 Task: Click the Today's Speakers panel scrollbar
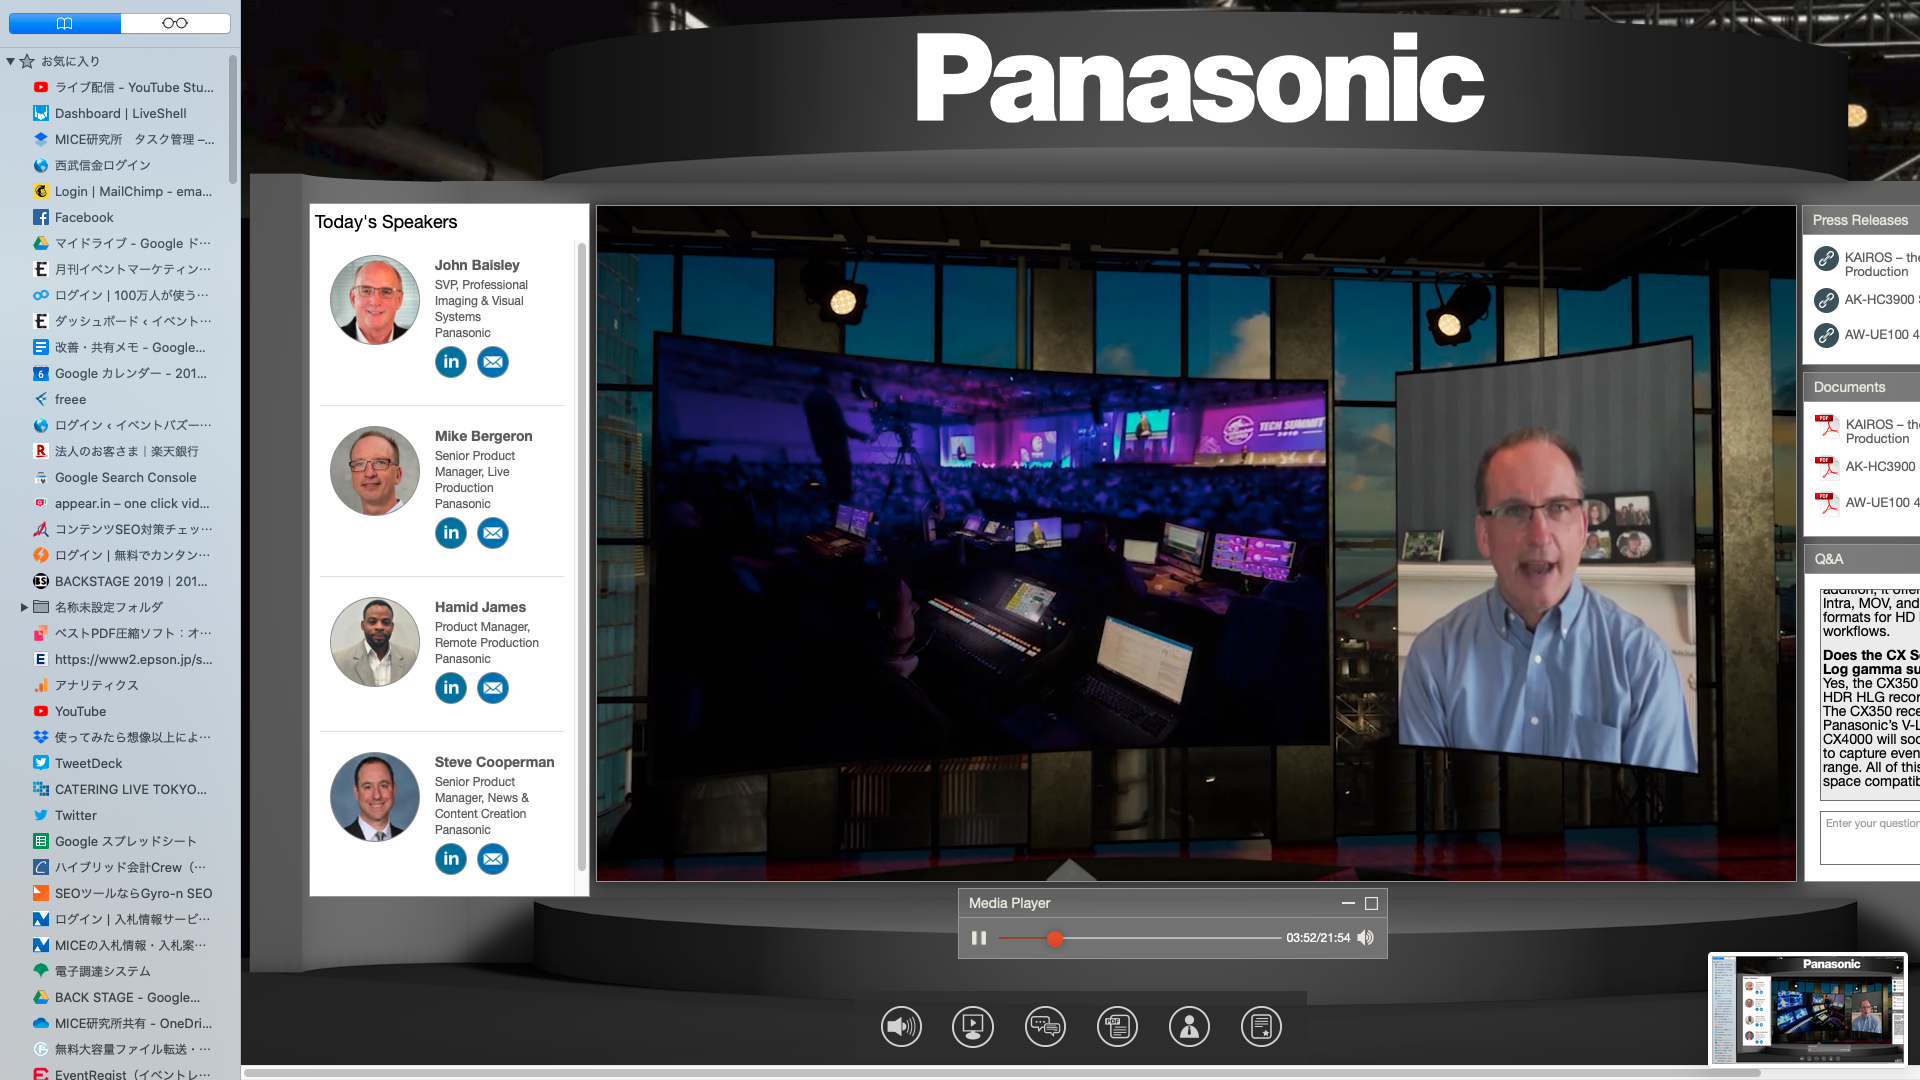click(582, 557)
